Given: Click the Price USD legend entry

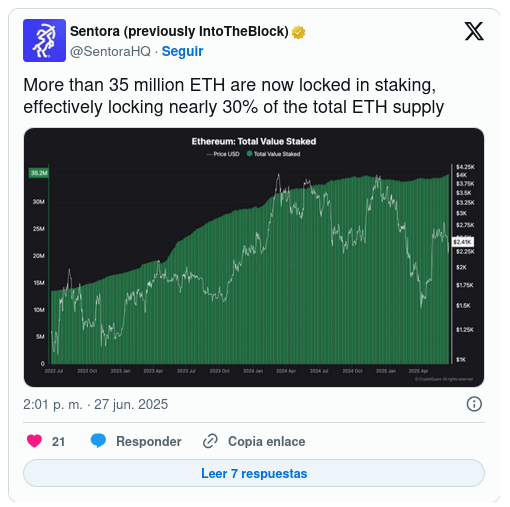Looking at the screenshot, I should (223, 154).
